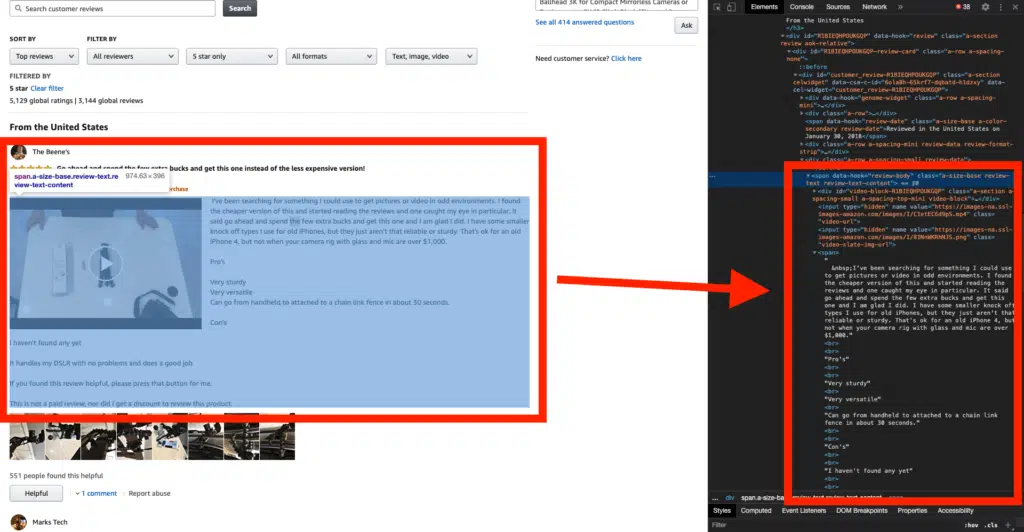Open the Styles pane tab
This screenshot has width=1024, height=532.
click(722, 511)
